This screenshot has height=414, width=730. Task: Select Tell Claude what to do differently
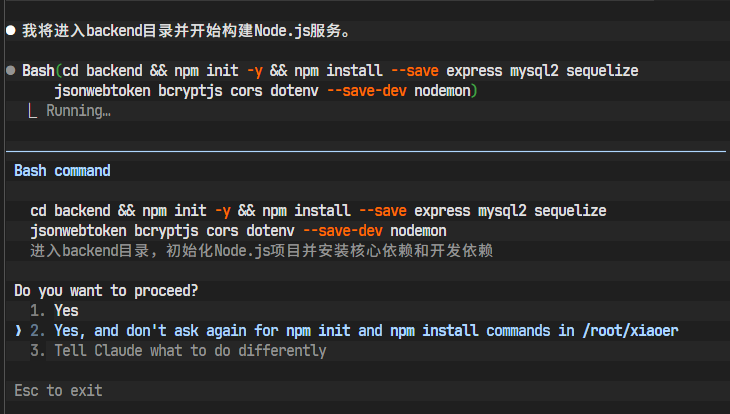tap(178, 351)
